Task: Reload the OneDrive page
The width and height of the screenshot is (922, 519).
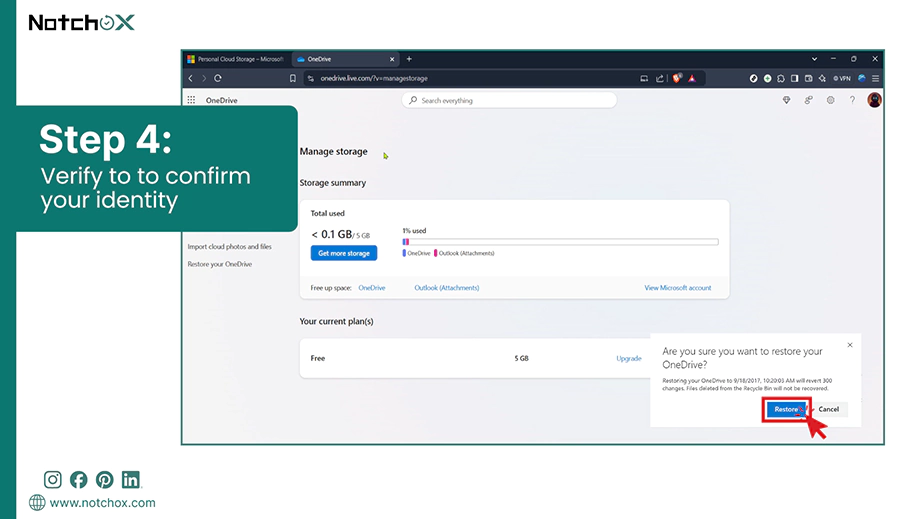Action: (x=218, y=78)
